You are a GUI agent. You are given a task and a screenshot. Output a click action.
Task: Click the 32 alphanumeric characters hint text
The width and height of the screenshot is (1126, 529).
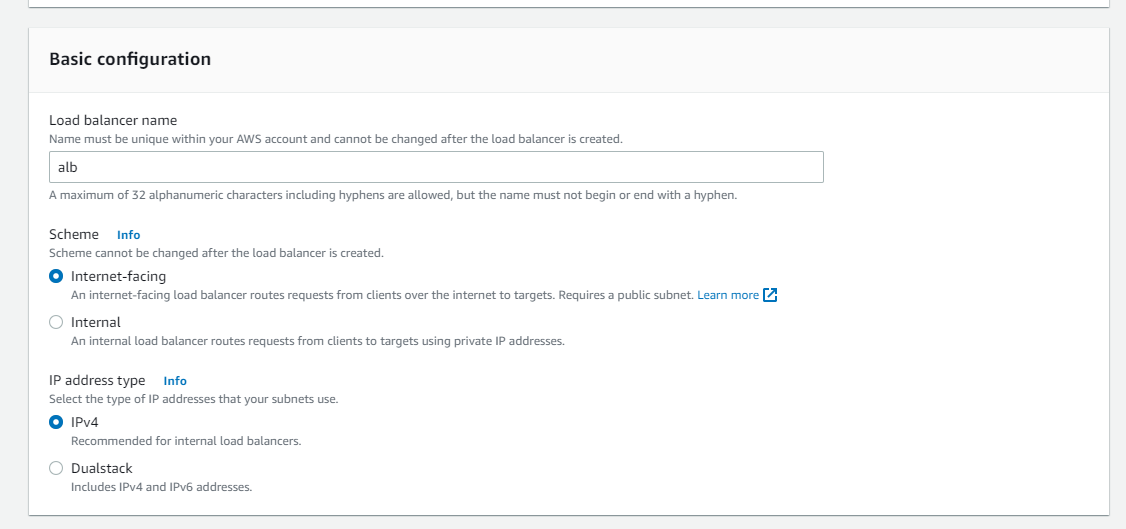(x=393, y=195)
